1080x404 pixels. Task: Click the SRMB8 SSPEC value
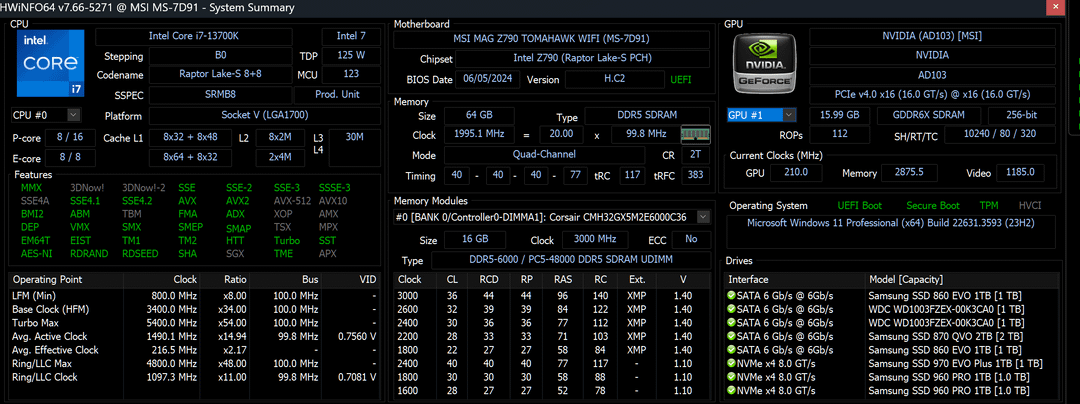tap(220, 94)
